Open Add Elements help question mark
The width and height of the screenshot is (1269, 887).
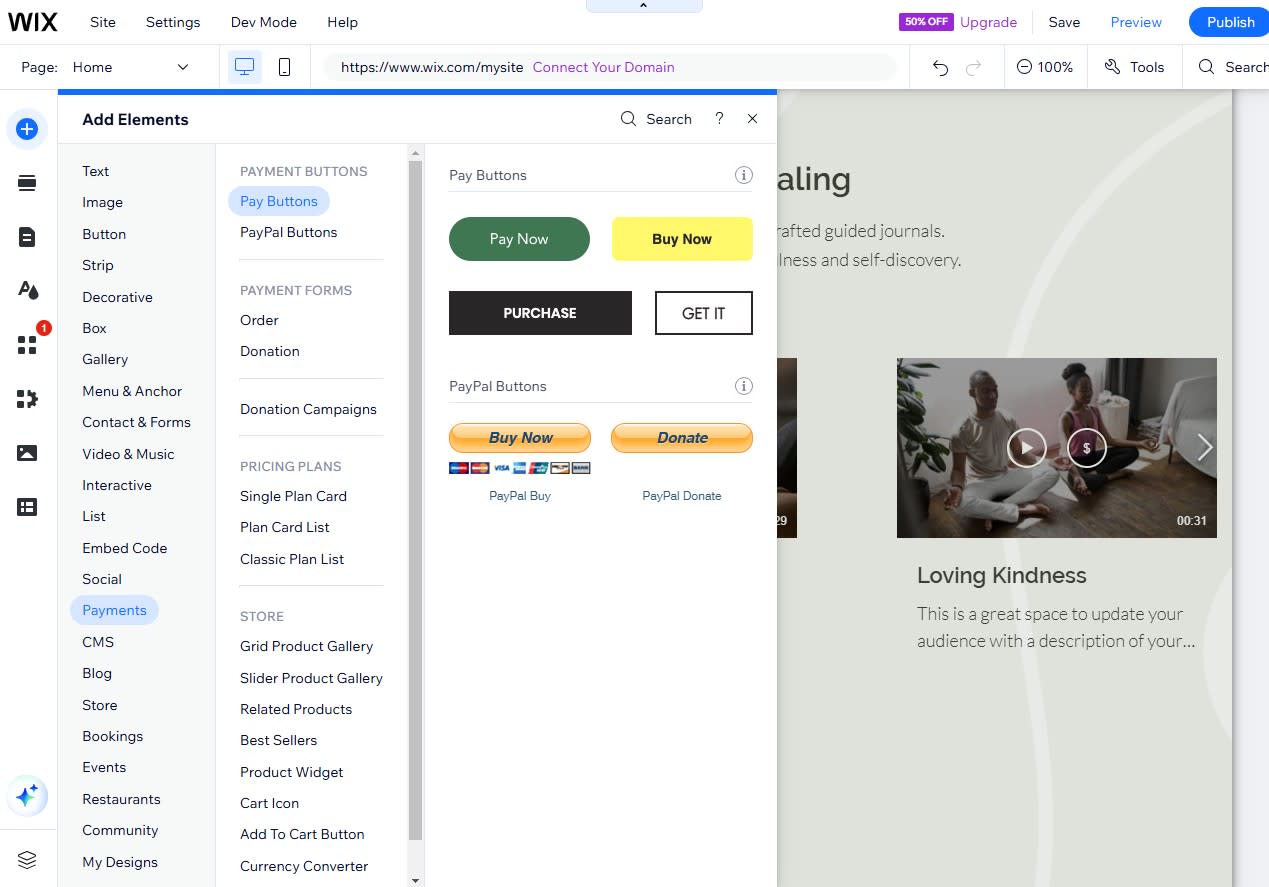click(x=719, y=119)
